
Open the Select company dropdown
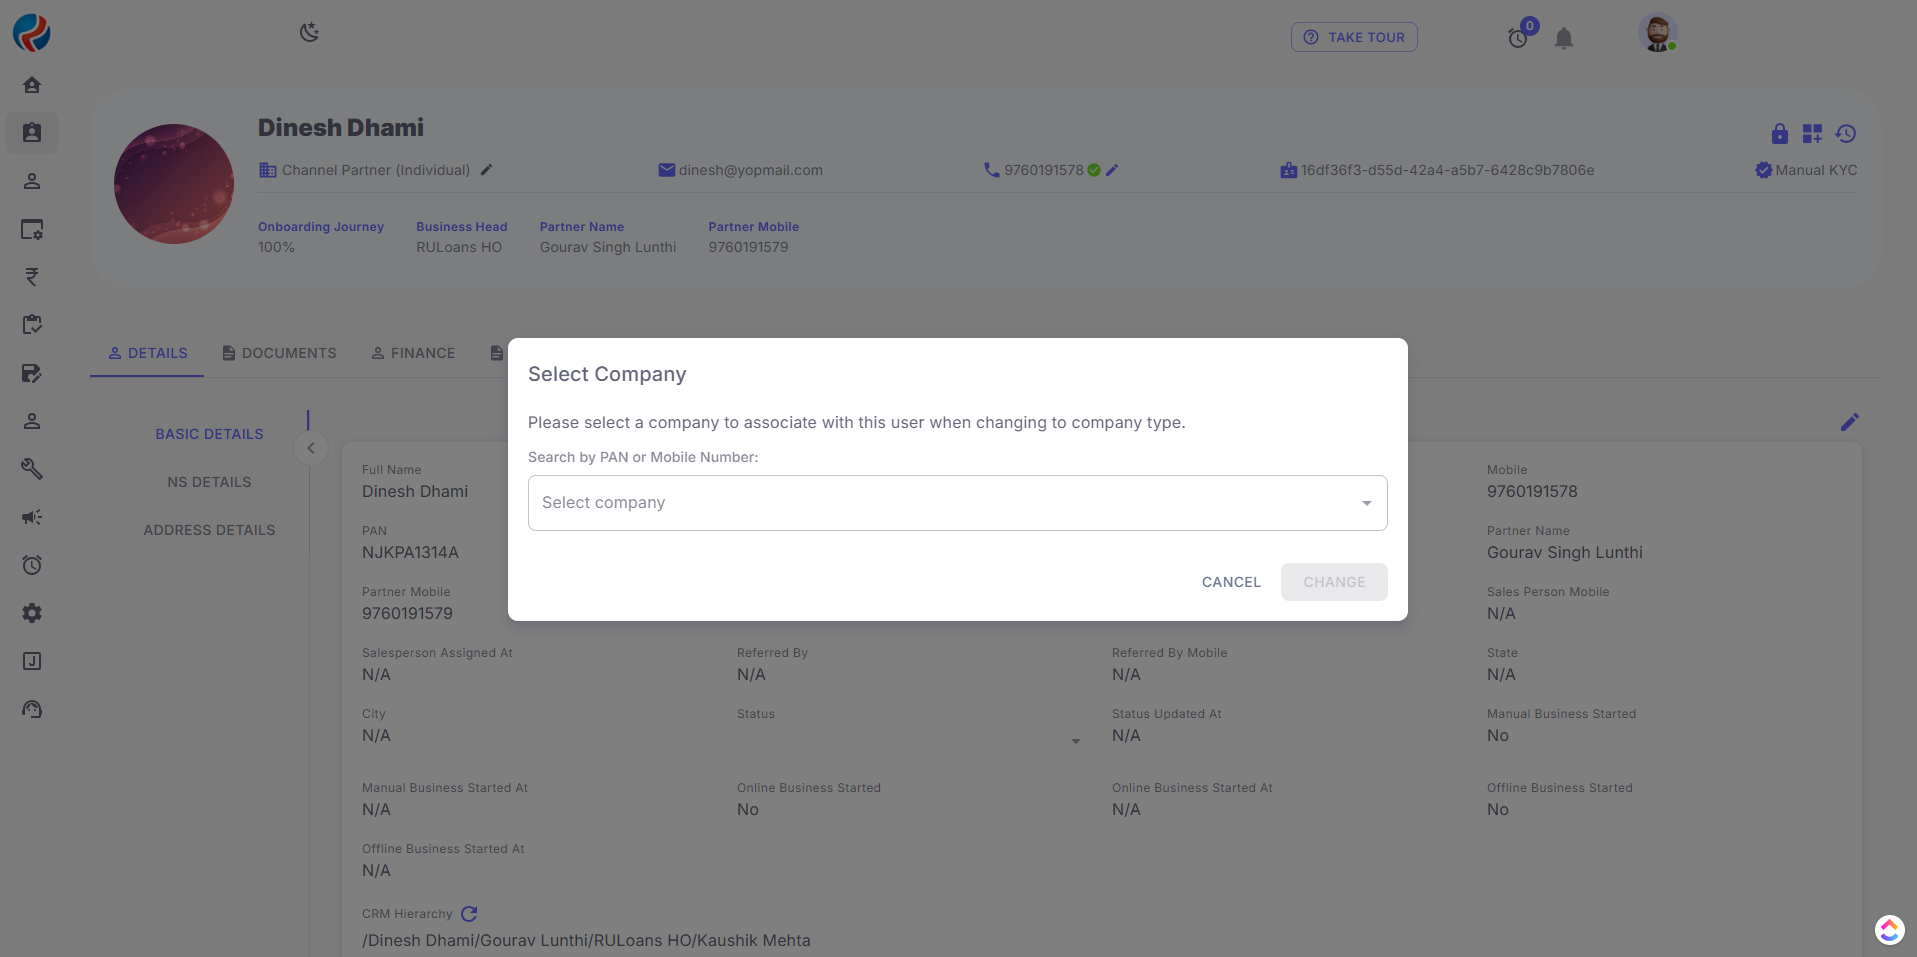pyautogui.click(x=957, y=503)
